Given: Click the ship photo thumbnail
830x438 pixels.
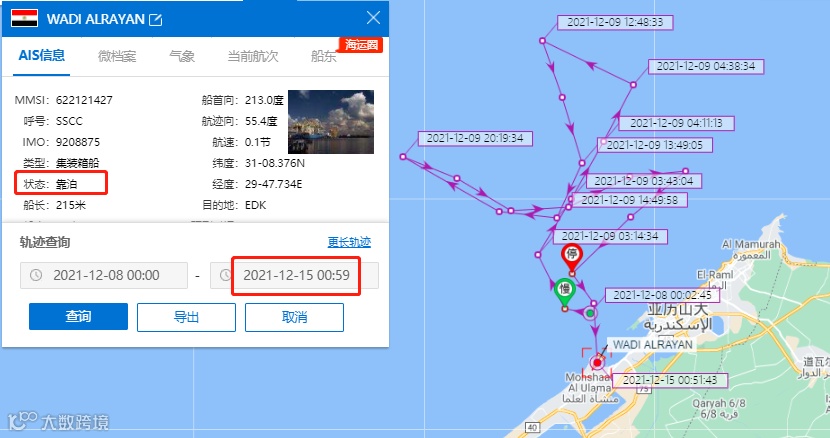Looking at the screenshot, I should 331,122.
